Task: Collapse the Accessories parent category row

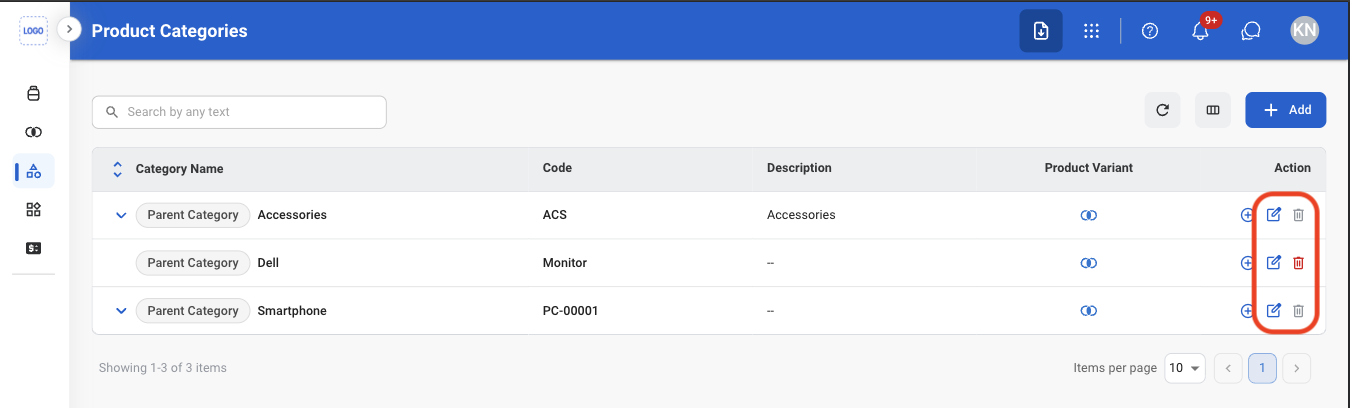Action: [x=121, y=215]
